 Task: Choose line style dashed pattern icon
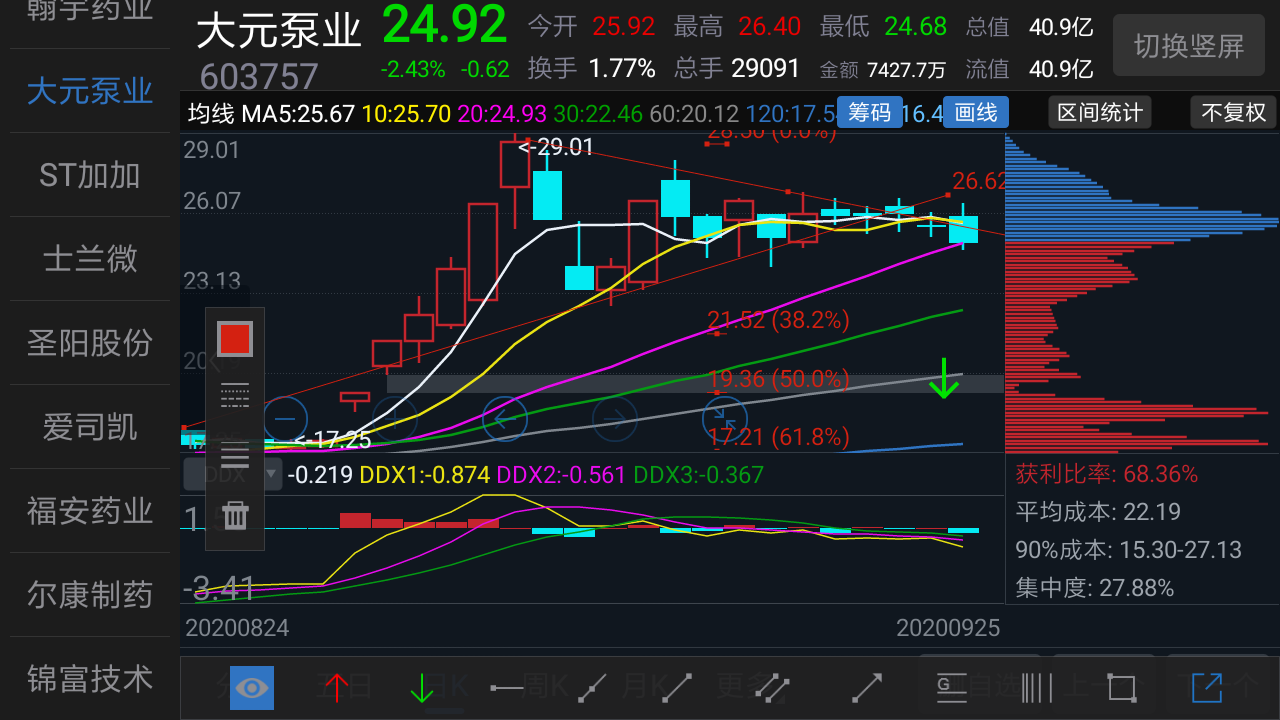235,396
